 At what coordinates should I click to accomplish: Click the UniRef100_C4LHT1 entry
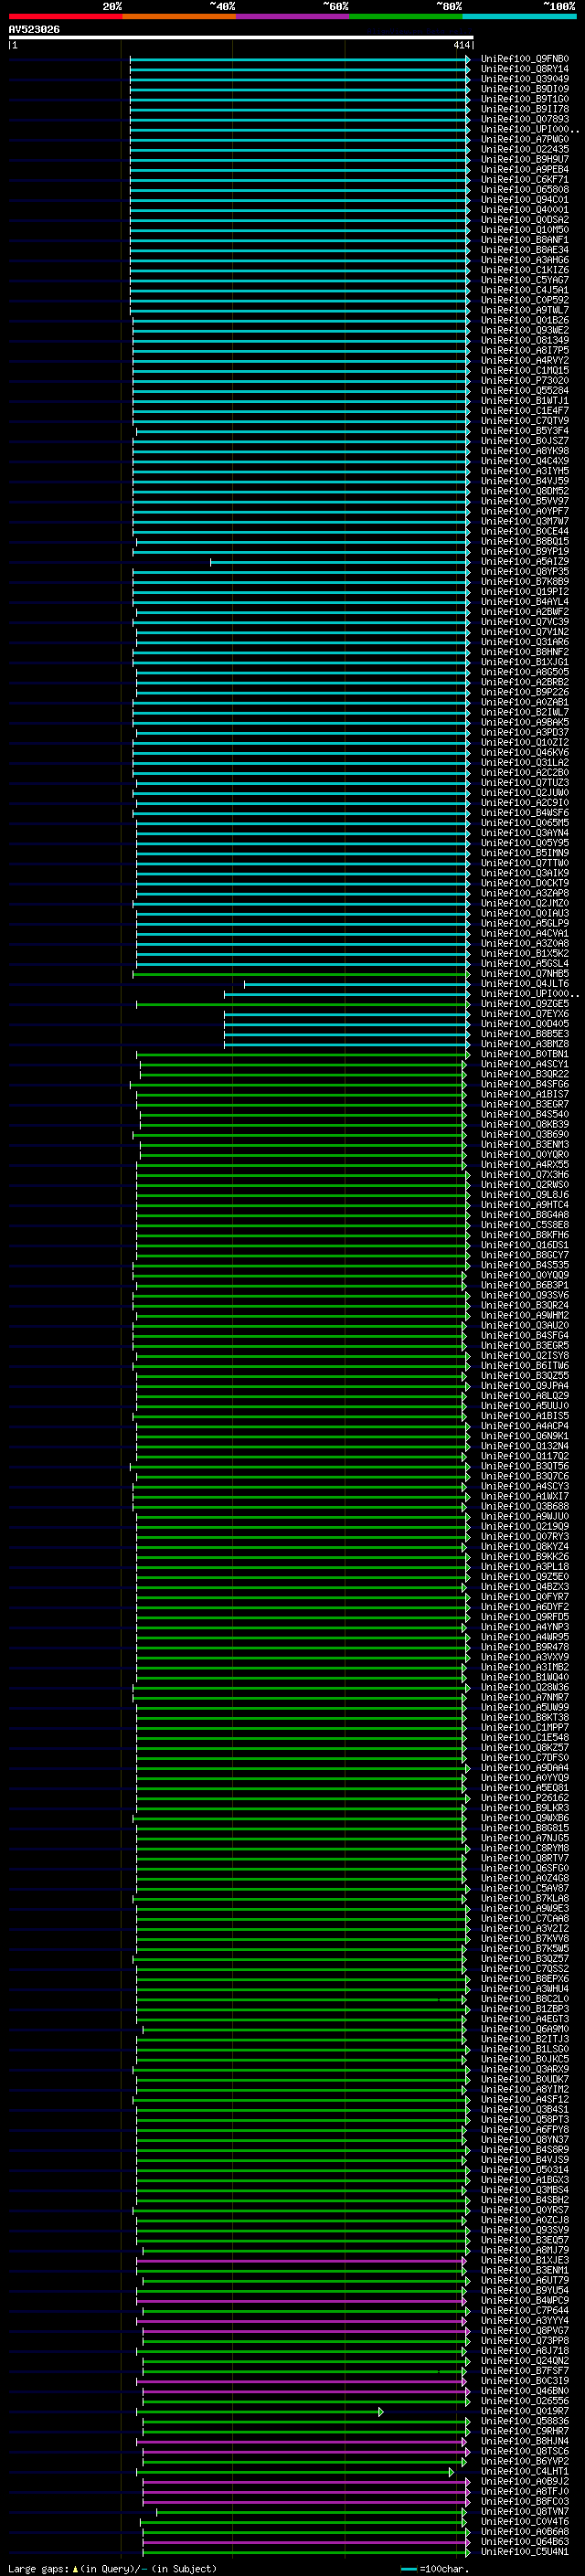click(524, 2471)
